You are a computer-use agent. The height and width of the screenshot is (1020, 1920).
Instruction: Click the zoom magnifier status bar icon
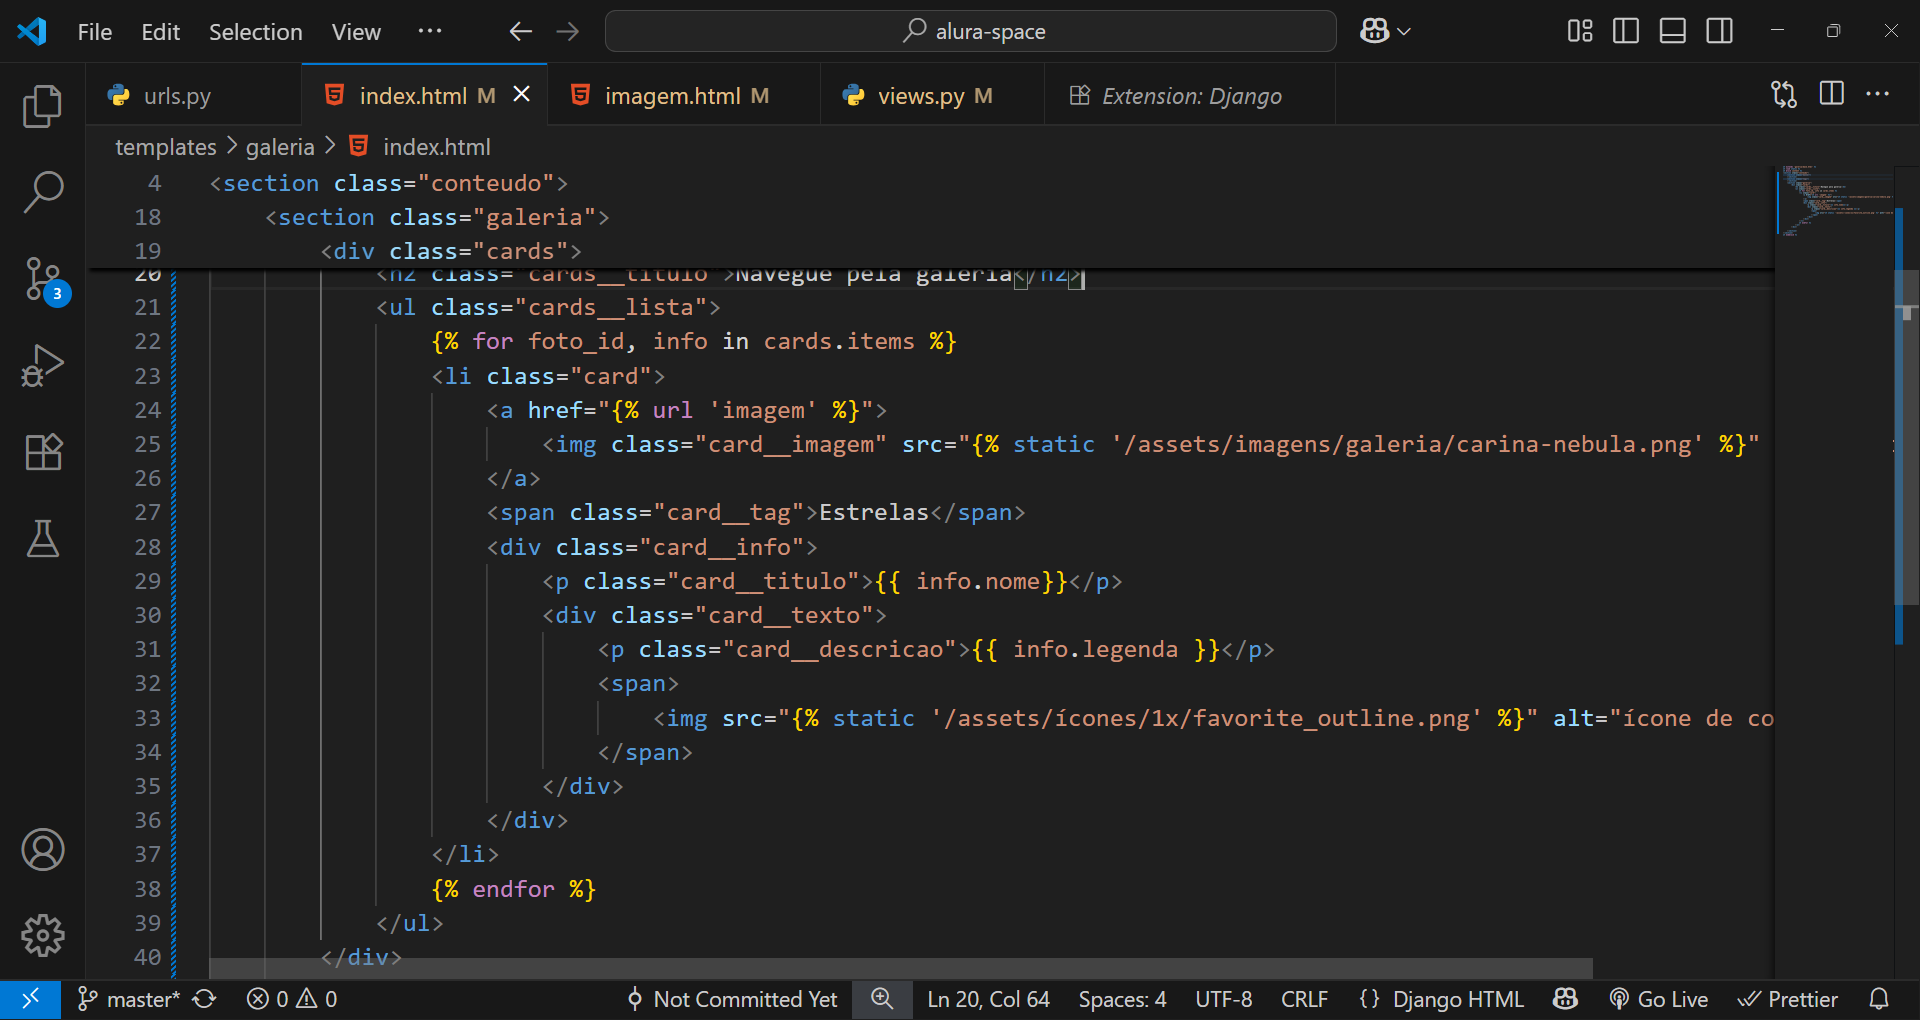882,999
